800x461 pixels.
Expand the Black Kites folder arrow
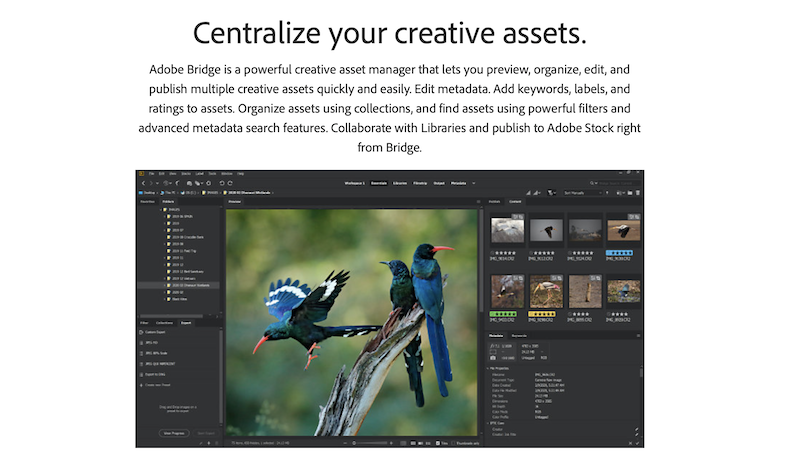tap(165, 299)
